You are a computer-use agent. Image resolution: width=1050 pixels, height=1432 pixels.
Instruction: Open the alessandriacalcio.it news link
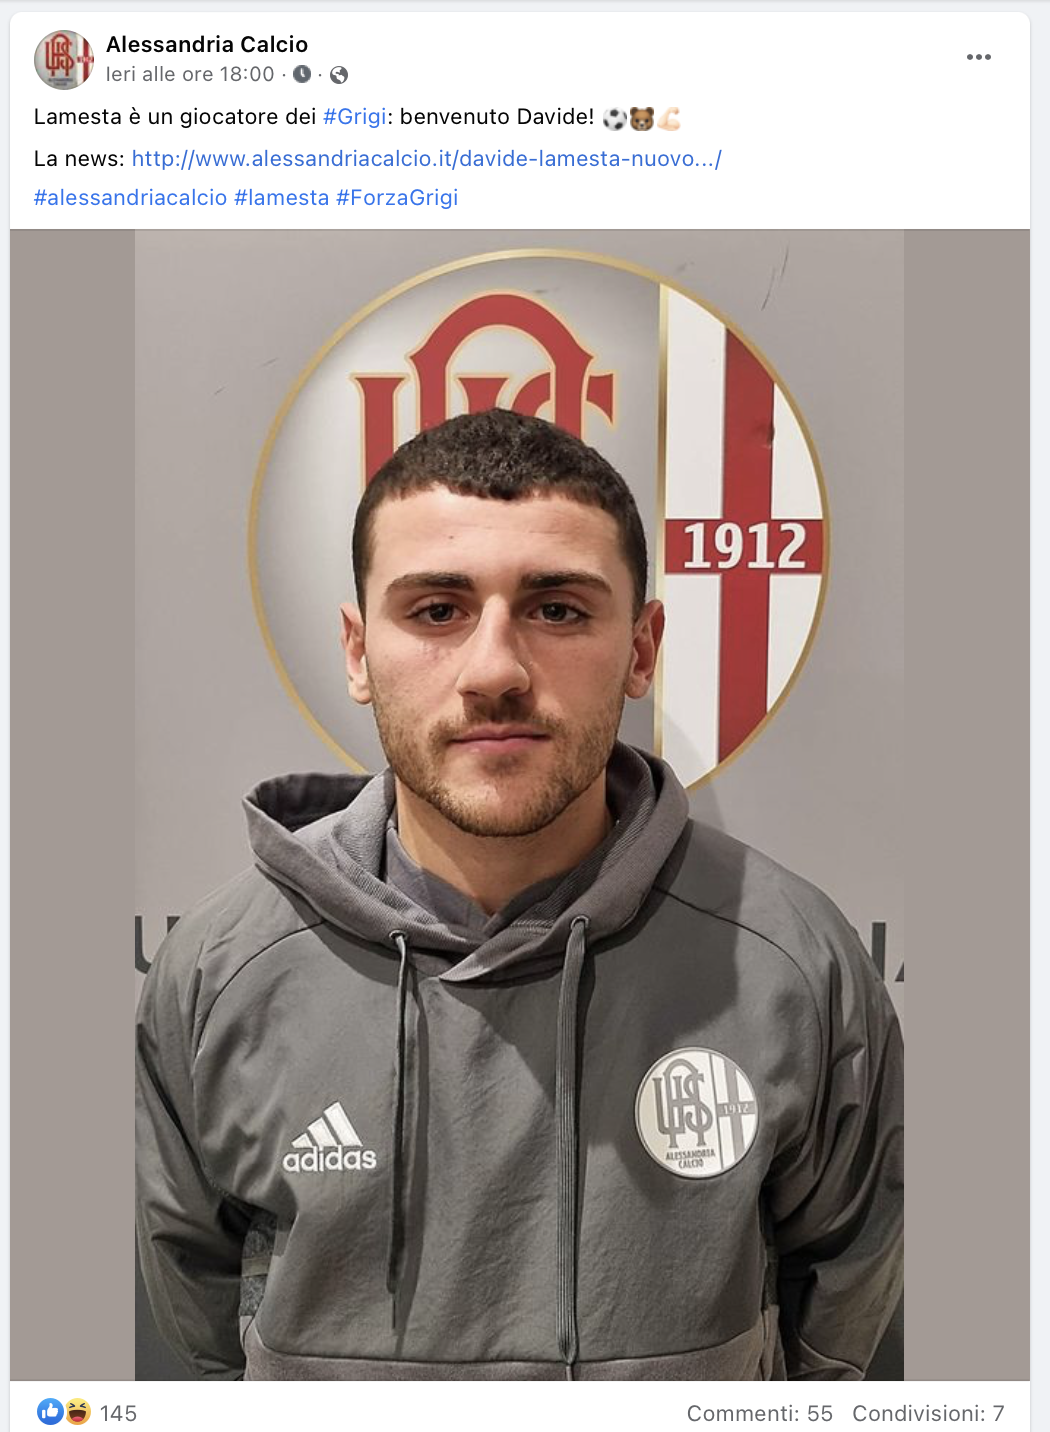[x=427, y=159]
